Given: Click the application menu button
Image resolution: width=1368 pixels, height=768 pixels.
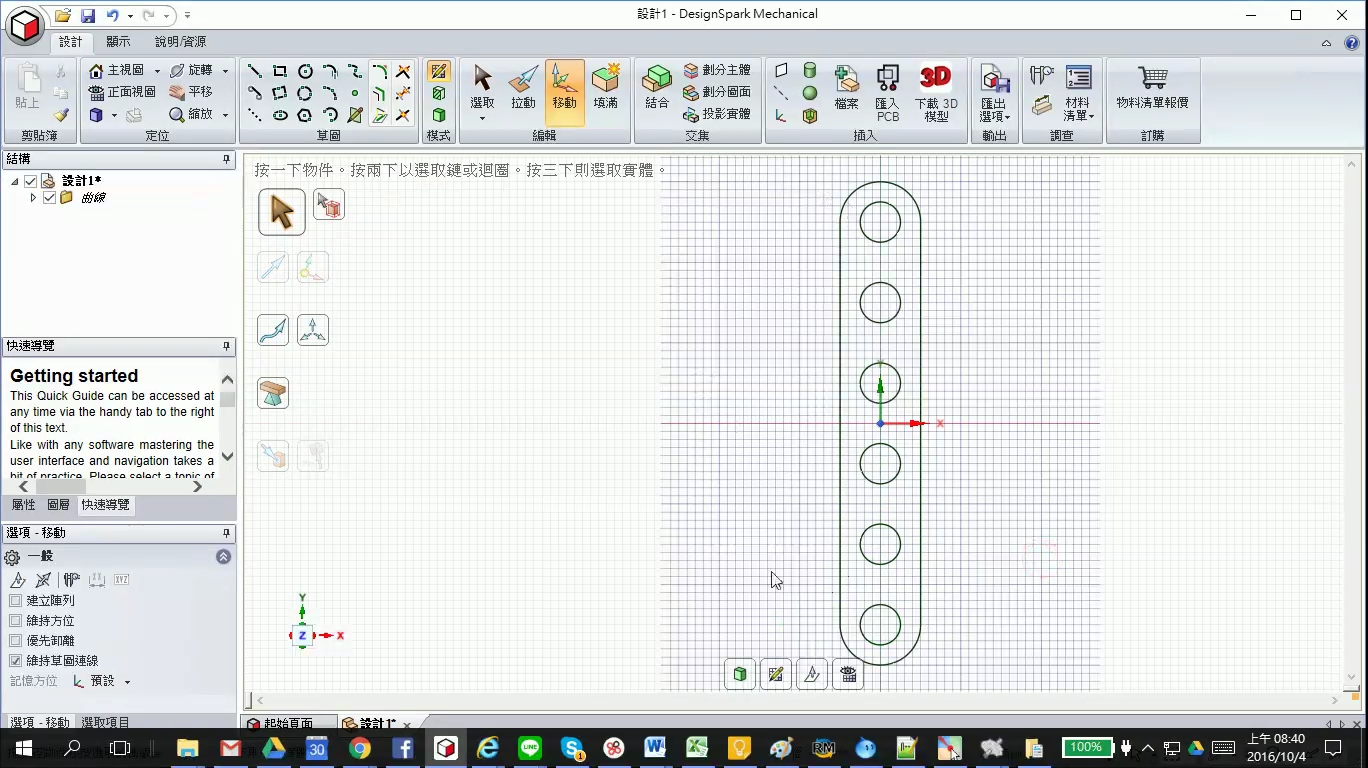Looking at the screenshot, I should [x=25, y=25].
